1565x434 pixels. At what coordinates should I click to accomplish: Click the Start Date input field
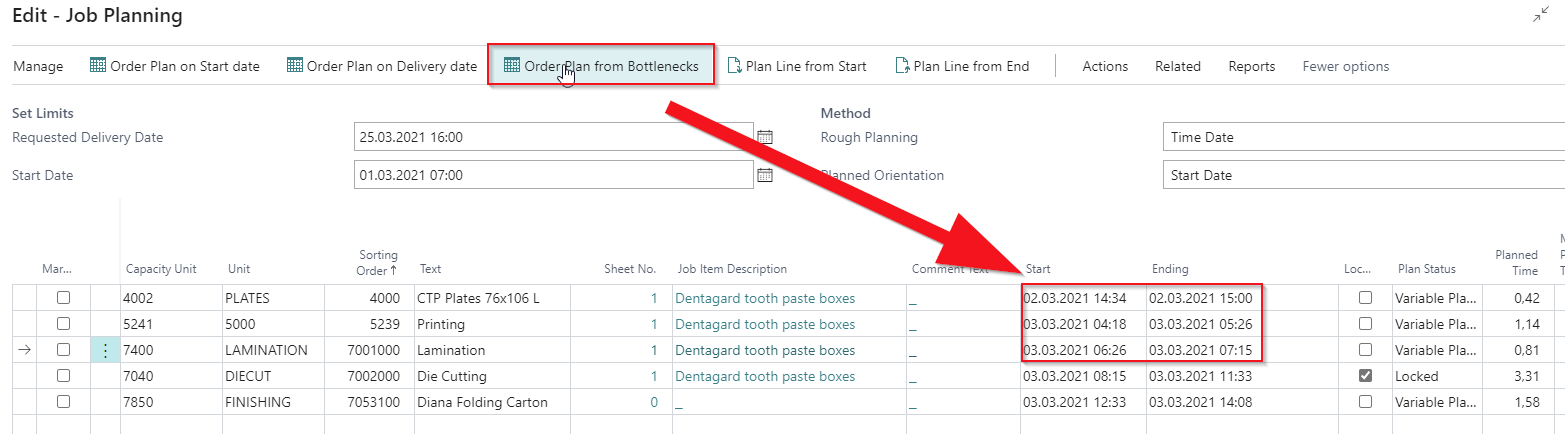554,175
